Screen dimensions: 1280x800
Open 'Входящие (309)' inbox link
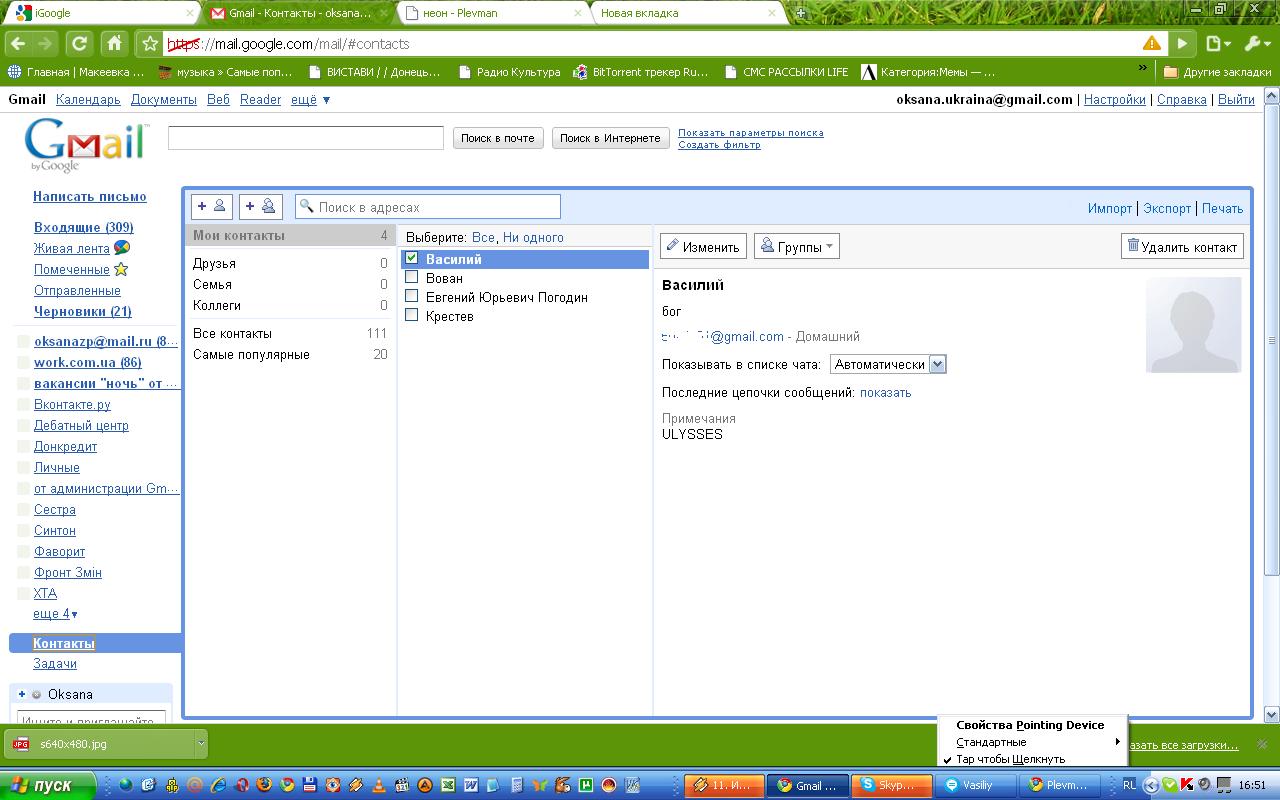pyautogui.click(x=84, y=227)
